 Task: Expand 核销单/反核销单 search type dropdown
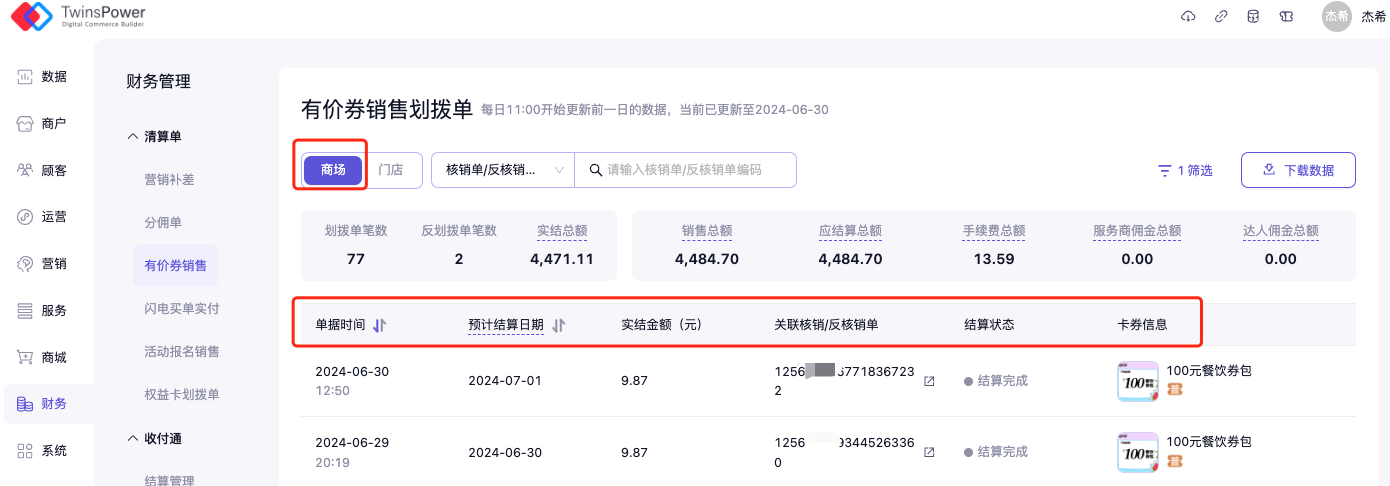tap(503, 170)
